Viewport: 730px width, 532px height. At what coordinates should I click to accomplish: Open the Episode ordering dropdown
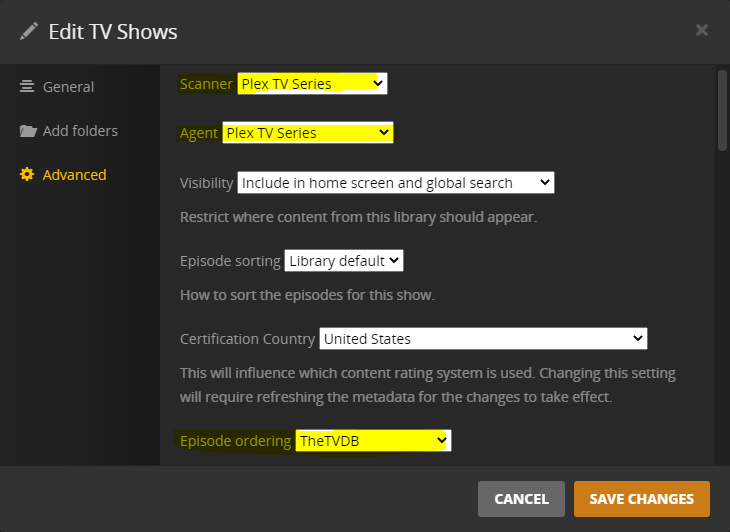(373, 441)
